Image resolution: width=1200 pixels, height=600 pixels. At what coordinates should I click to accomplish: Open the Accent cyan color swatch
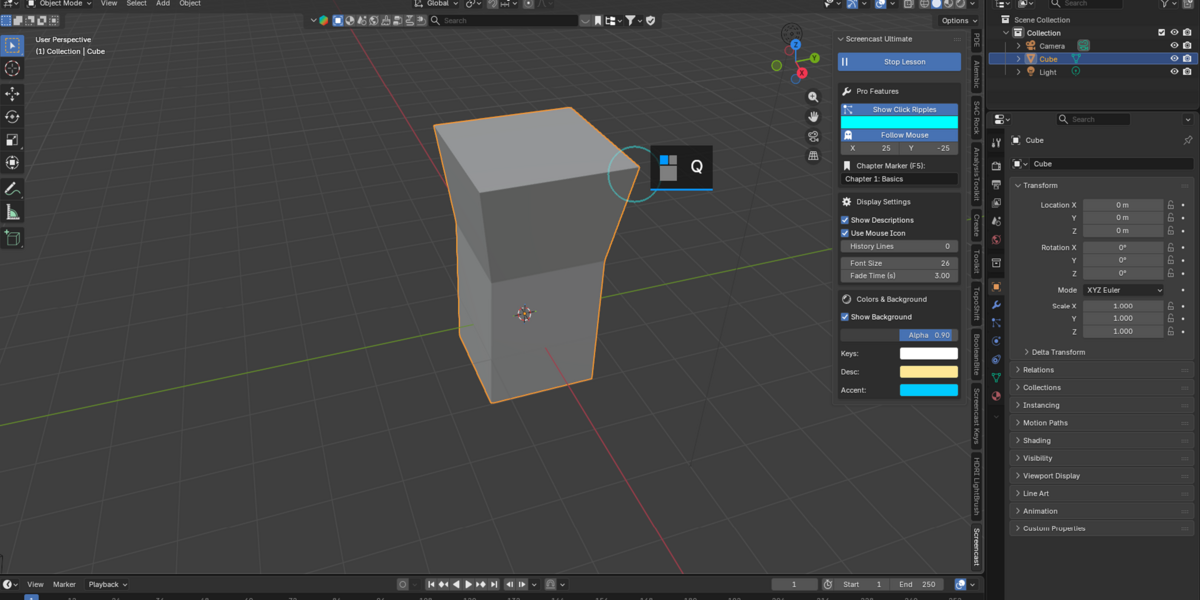point(928,390)
